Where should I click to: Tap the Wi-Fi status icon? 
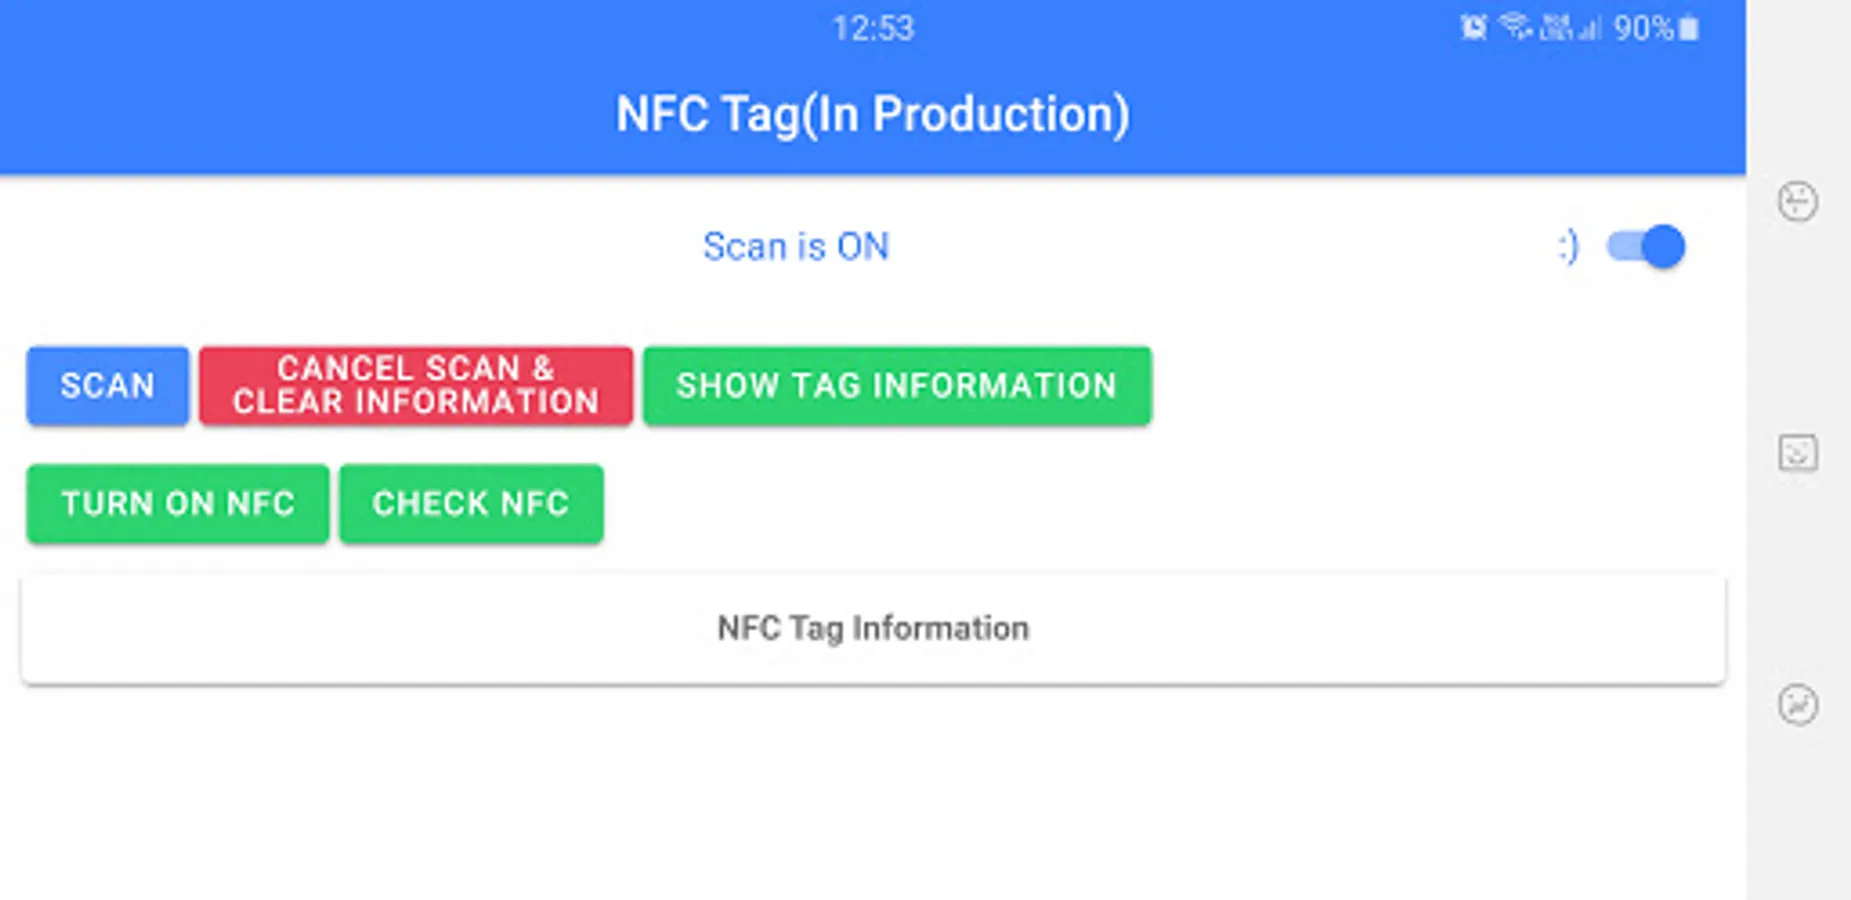click(1515, 28)
